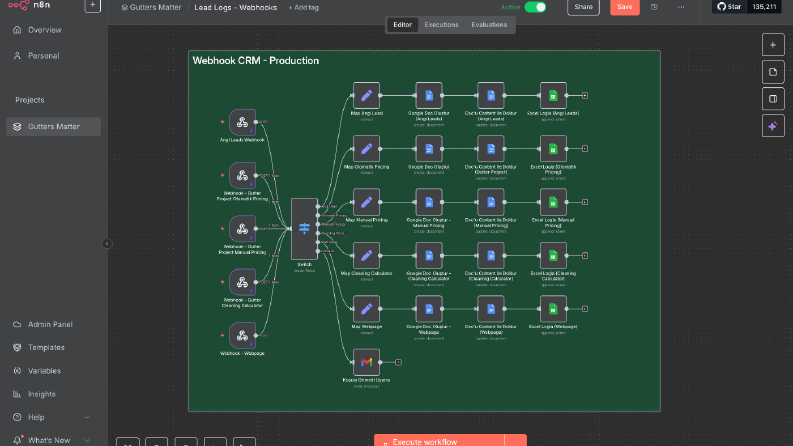Select Webhook - Gutter Project Otomatik Pricing node
This screenshot has height=446, width=793.
(242, 175)
